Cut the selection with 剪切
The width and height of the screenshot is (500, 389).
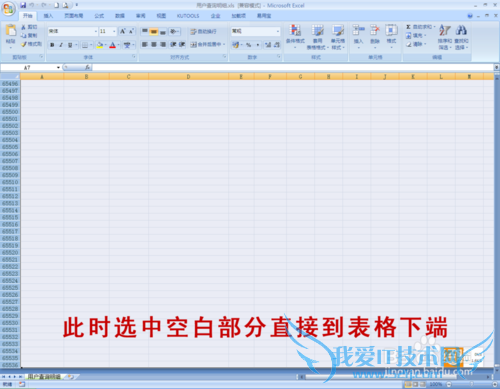29,27
